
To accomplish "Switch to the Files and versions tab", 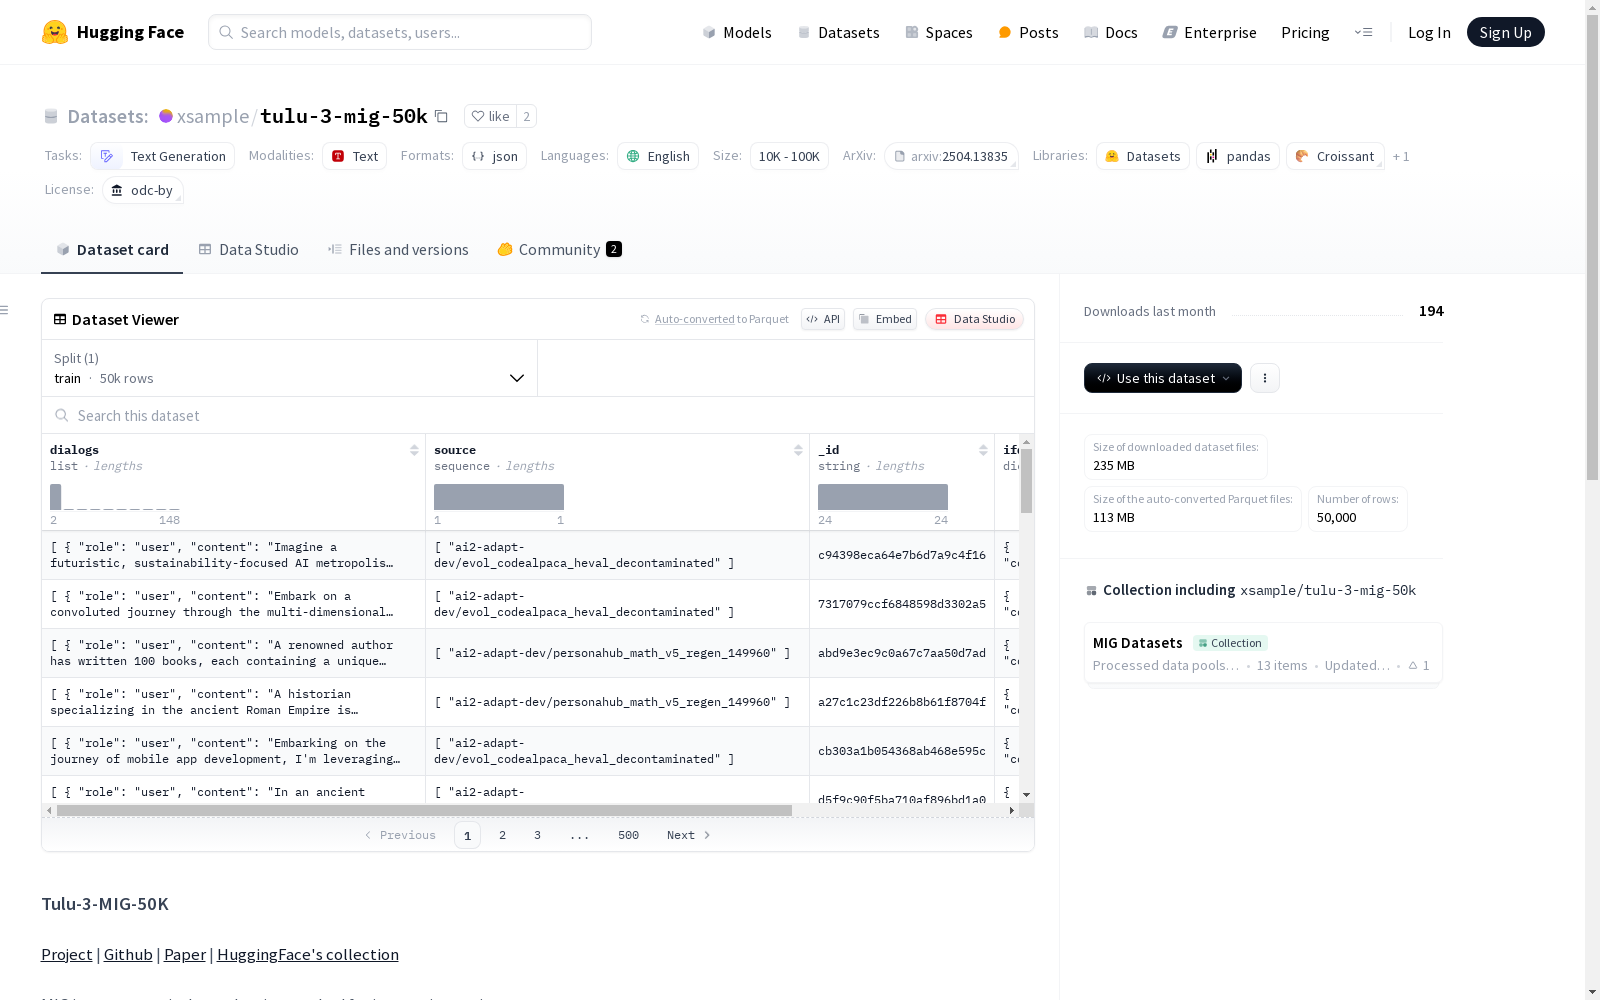I will [x=398, y=250].
